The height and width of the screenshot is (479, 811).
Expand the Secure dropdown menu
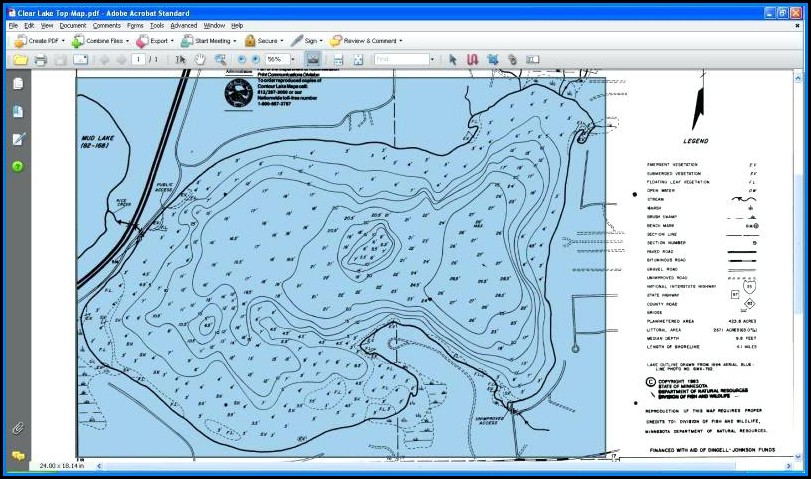283,41
